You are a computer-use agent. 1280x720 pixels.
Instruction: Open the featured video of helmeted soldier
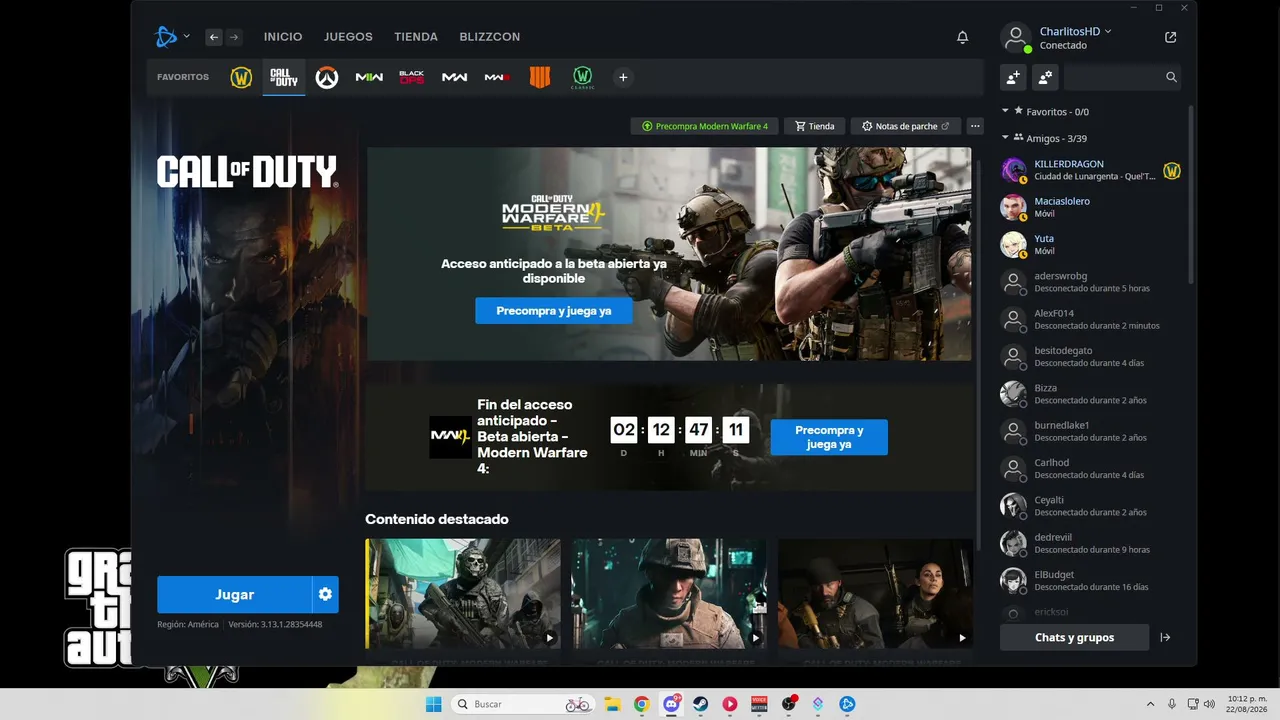pyautogui.click(x=669, y=594)
